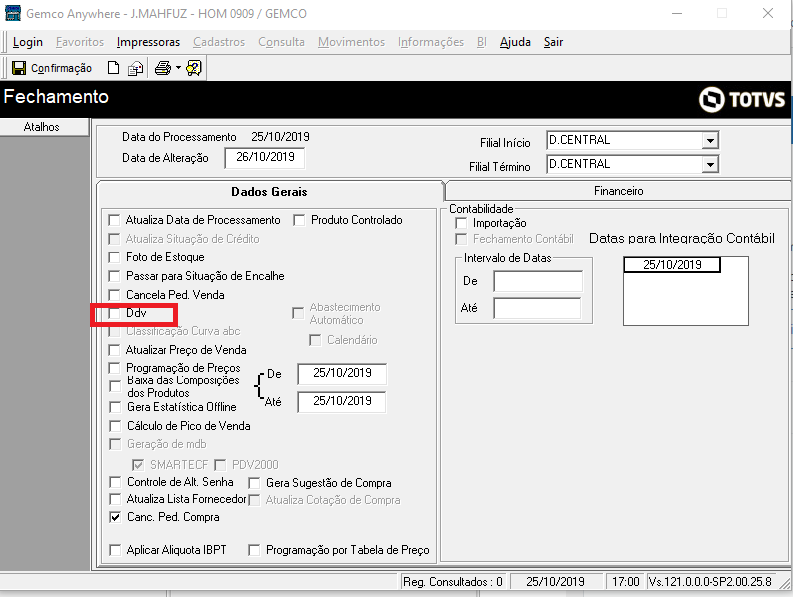Check the Ddv checkbox
Image resolution: width=793 pixels, height=597 pixels.
(114, 313)
